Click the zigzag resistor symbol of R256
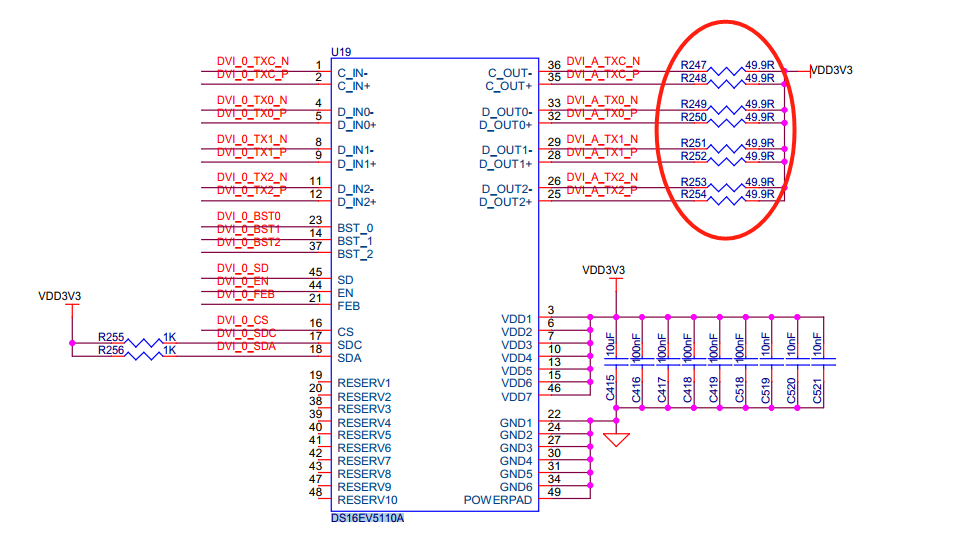Image resolution: width=961 pixels, height=546 pixels. pos(144,355)
